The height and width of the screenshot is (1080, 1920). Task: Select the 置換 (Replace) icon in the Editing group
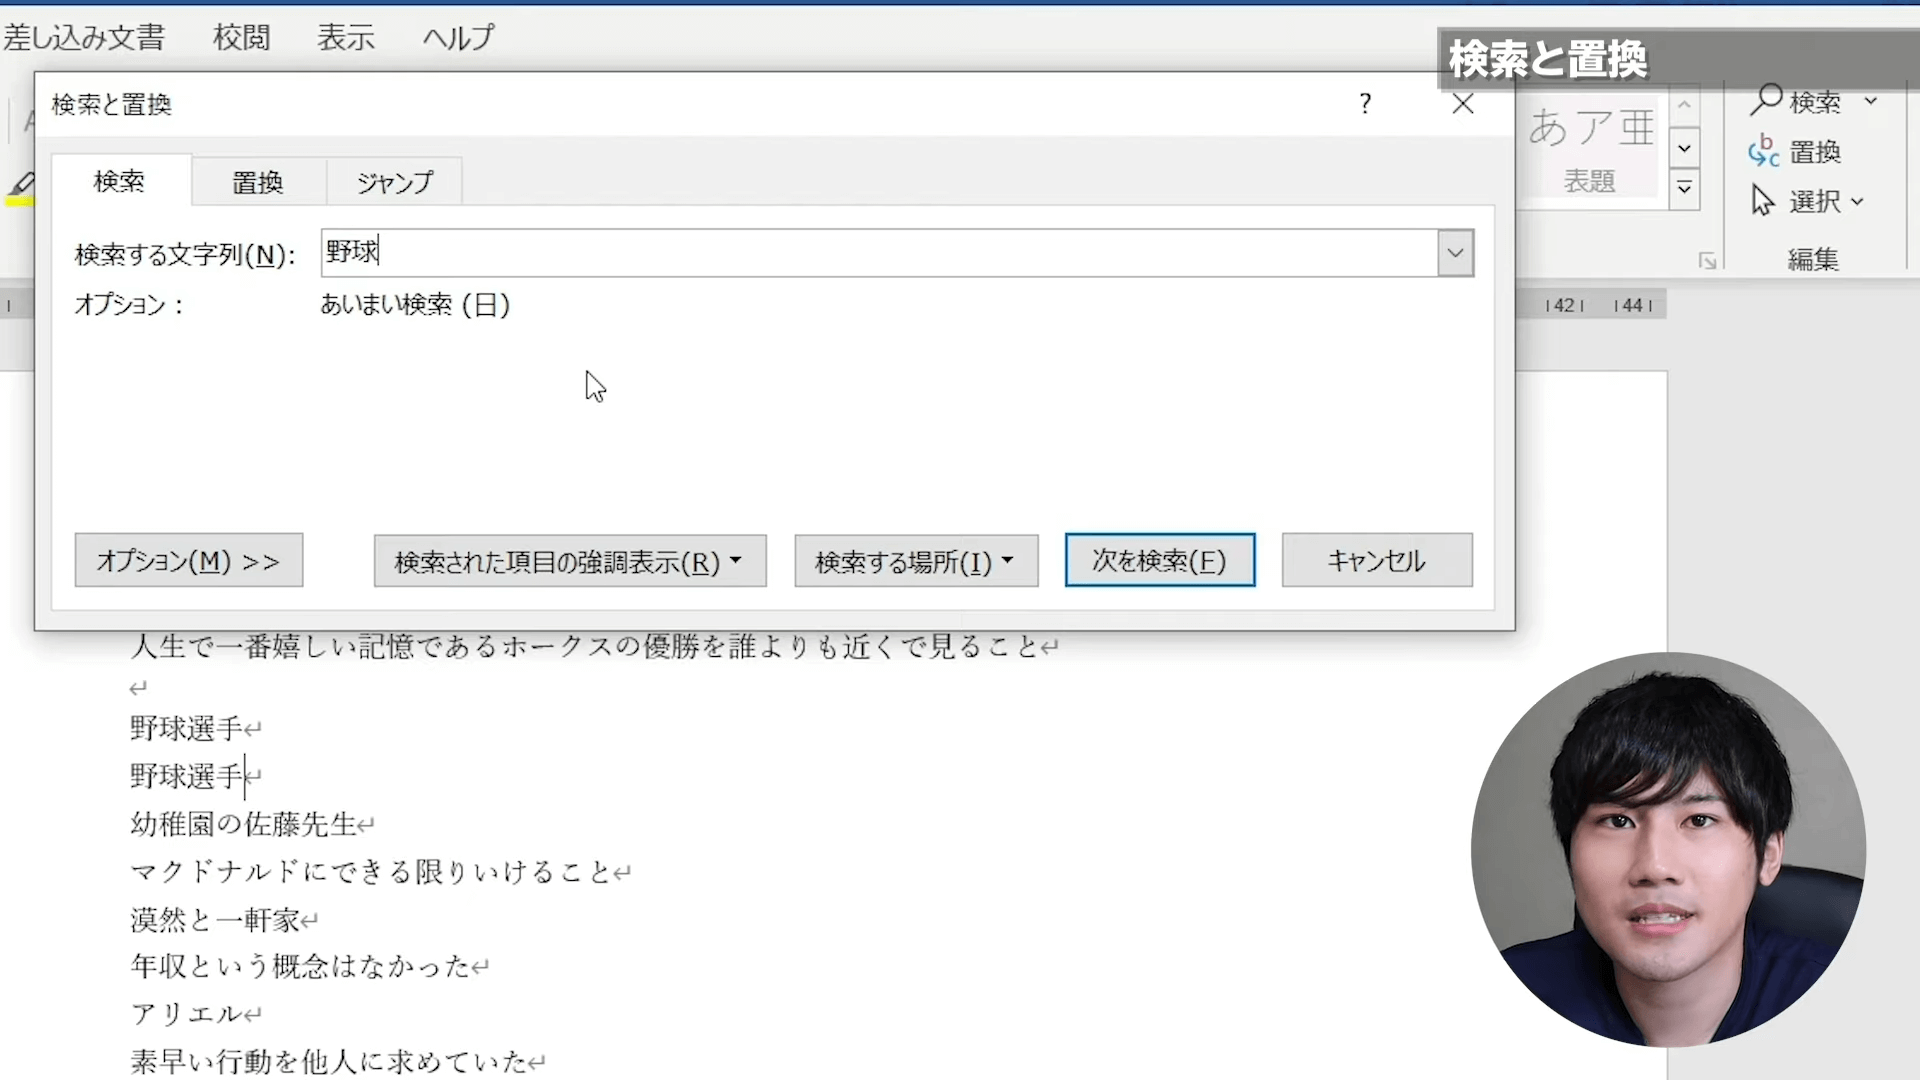pyautogui.click(x=1765, y=150)
